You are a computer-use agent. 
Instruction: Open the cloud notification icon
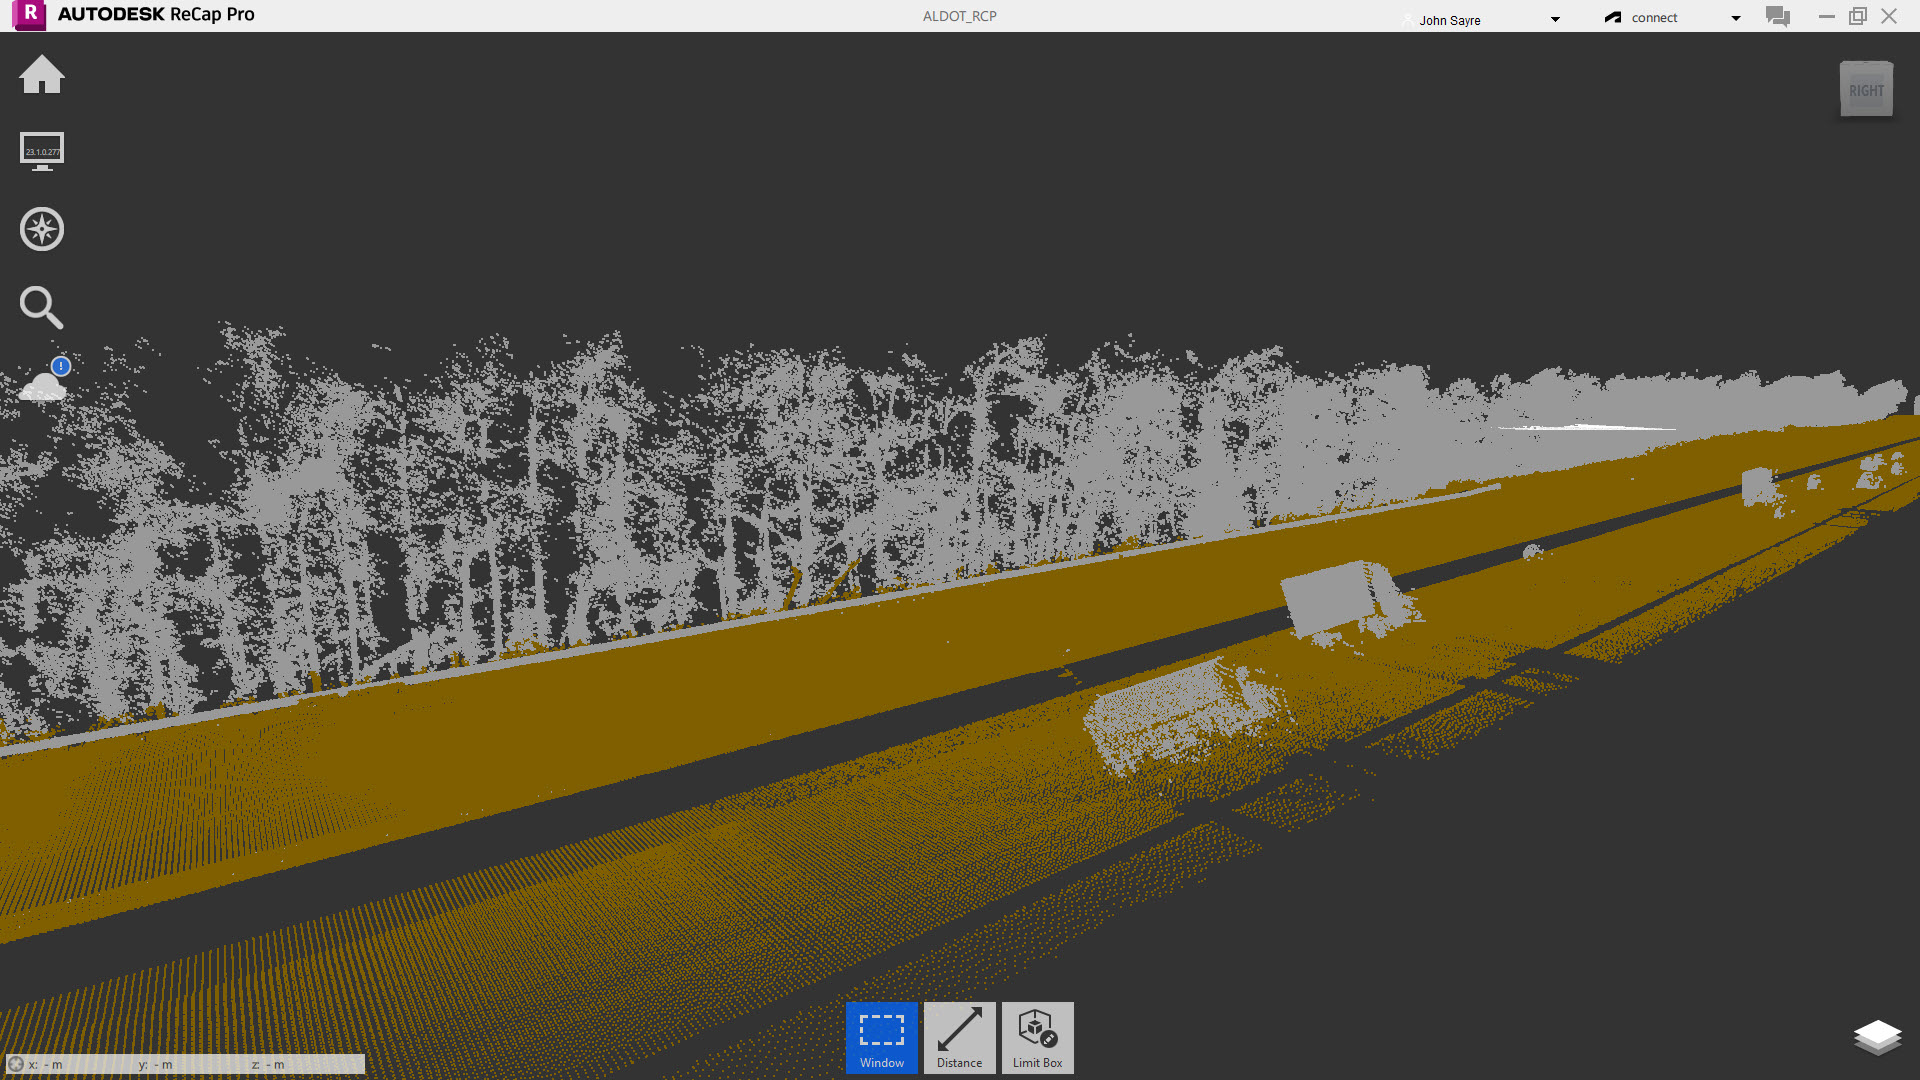click(43, 384)
